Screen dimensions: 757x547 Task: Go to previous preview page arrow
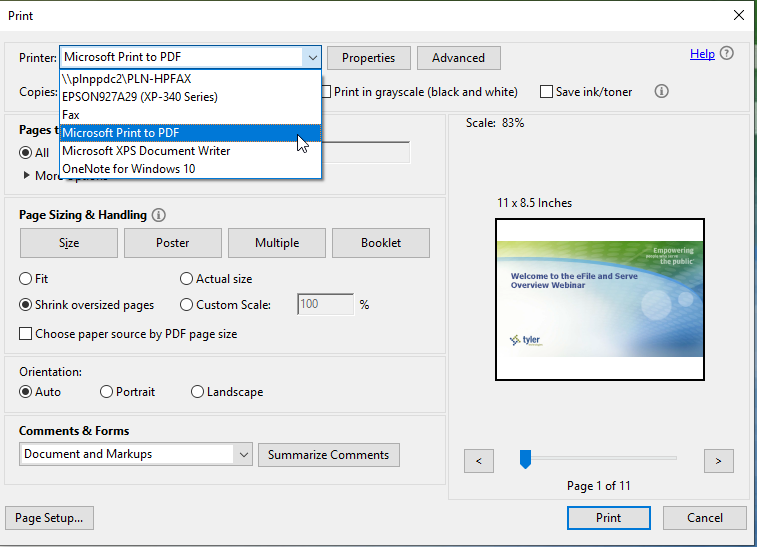[479, 460]
